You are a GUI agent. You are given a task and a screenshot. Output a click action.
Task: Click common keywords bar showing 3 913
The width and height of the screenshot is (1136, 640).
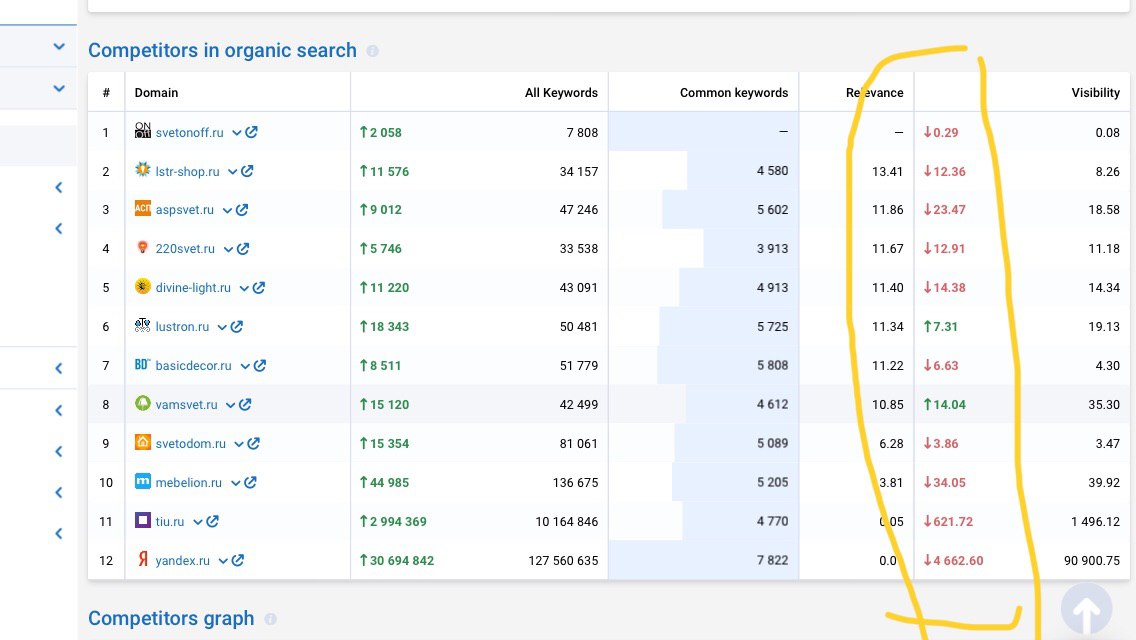click(751, 249)
